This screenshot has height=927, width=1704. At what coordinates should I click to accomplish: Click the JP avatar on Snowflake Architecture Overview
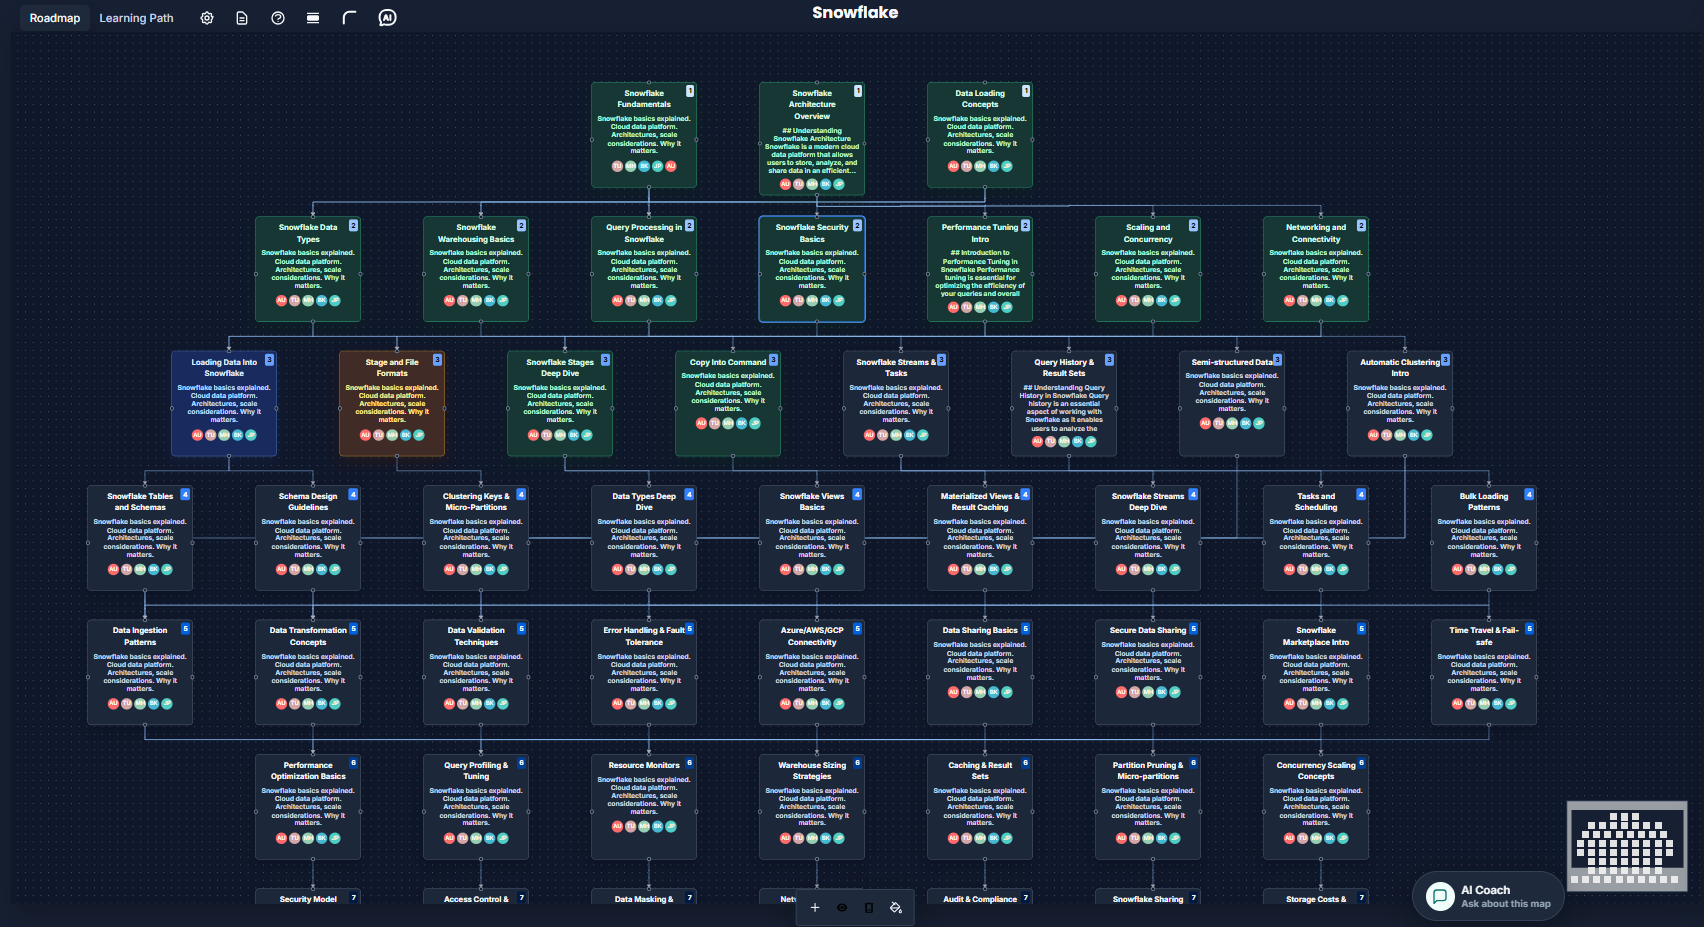[839, 184]
